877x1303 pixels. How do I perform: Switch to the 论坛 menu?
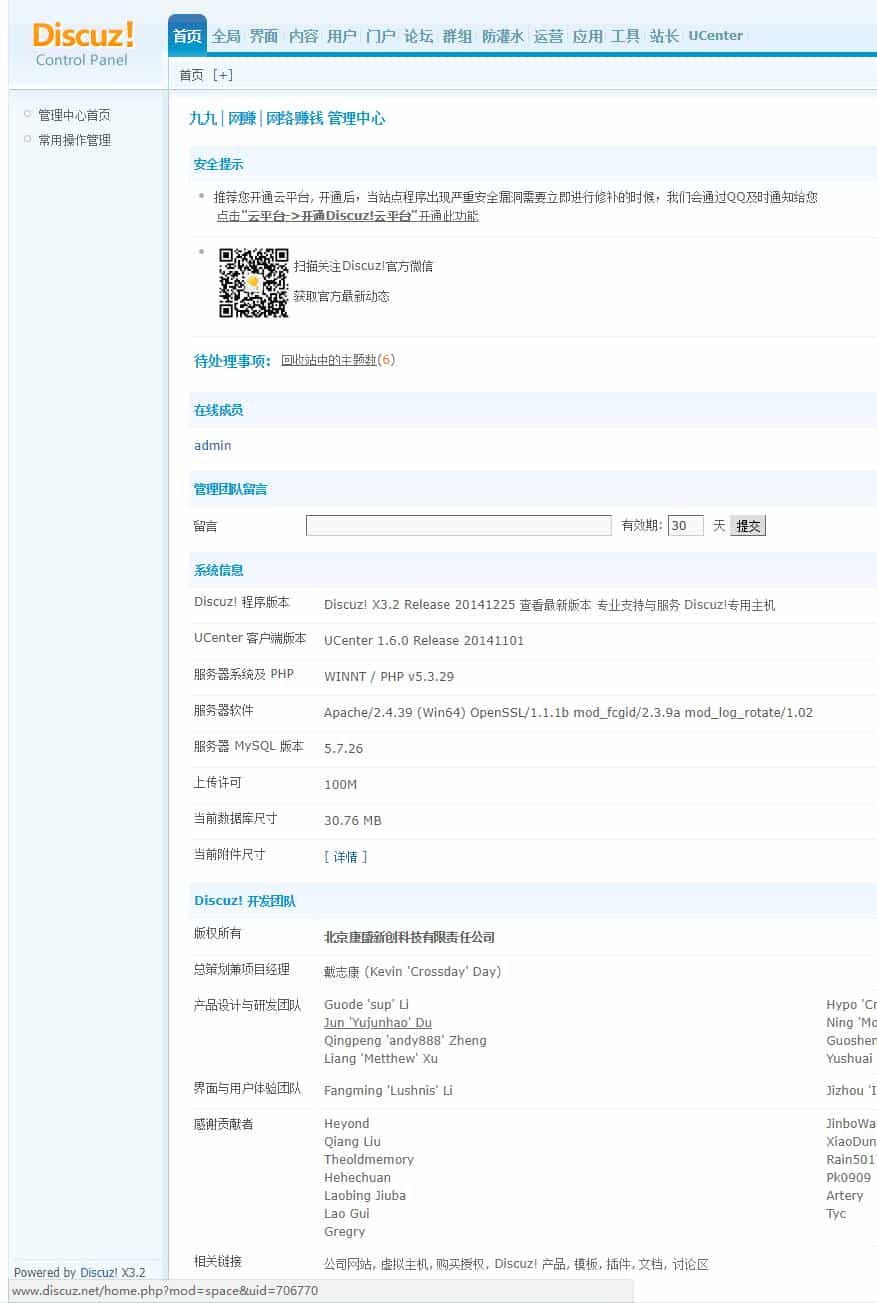tap(419, 36)
